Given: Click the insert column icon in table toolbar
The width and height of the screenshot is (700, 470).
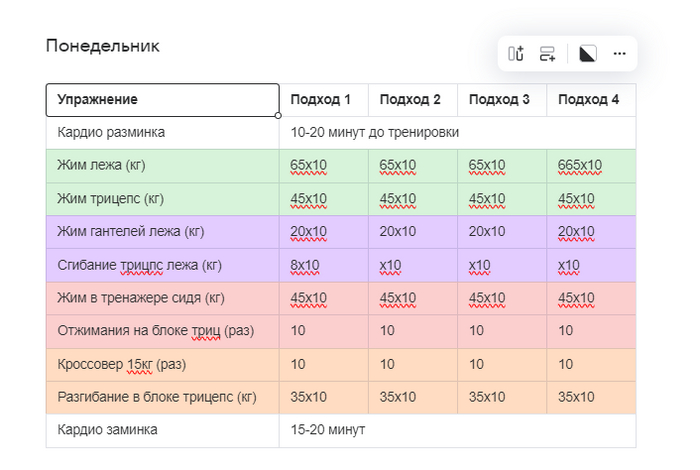Looking at the screenshot, I should (x=516, y=54).
